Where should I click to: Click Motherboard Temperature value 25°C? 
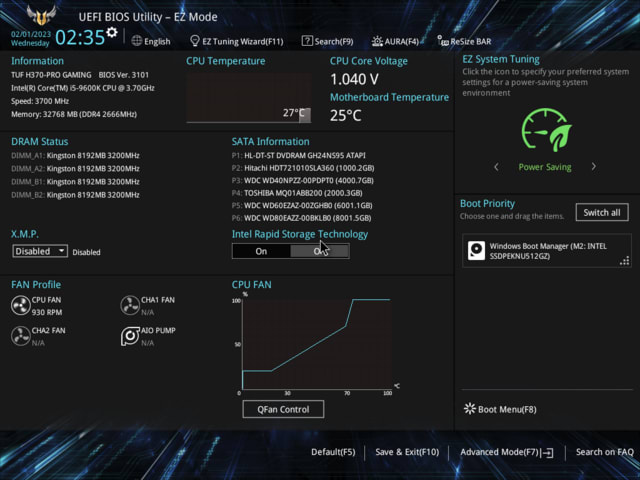pyautogui.click(x=346, y=116)
